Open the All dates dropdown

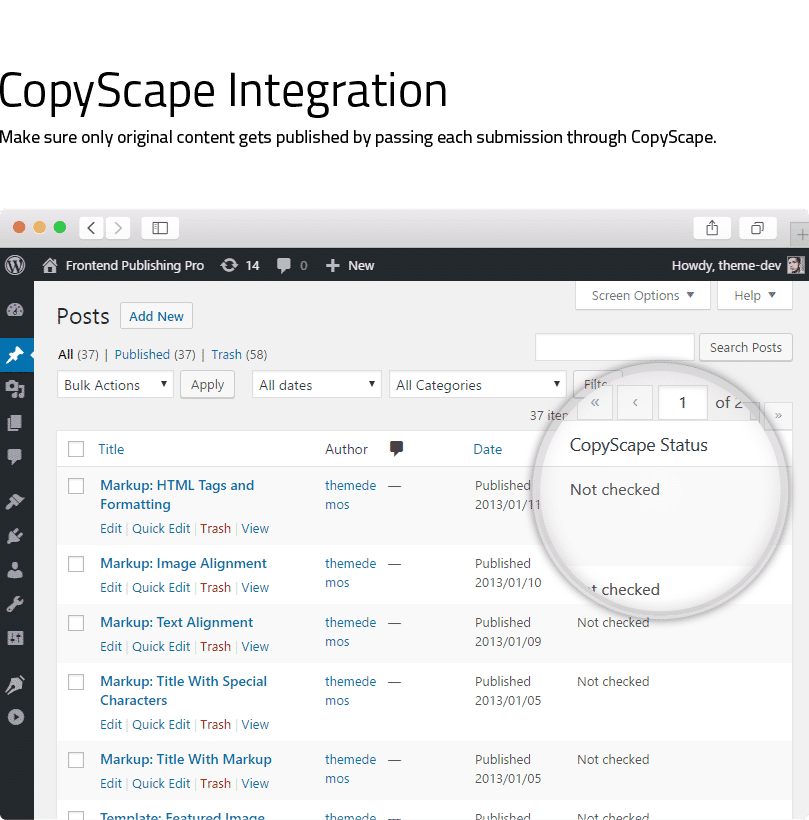(x=317, y=385)
